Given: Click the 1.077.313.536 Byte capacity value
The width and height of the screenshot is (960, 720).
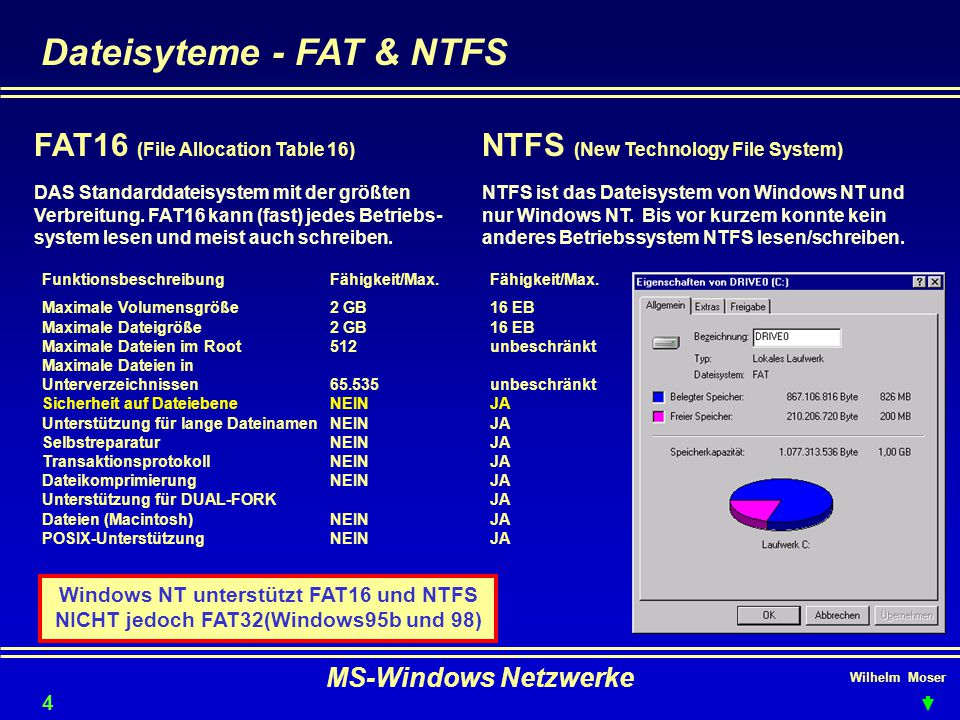Looking at the screenshot, I should [x=818, y=452].
